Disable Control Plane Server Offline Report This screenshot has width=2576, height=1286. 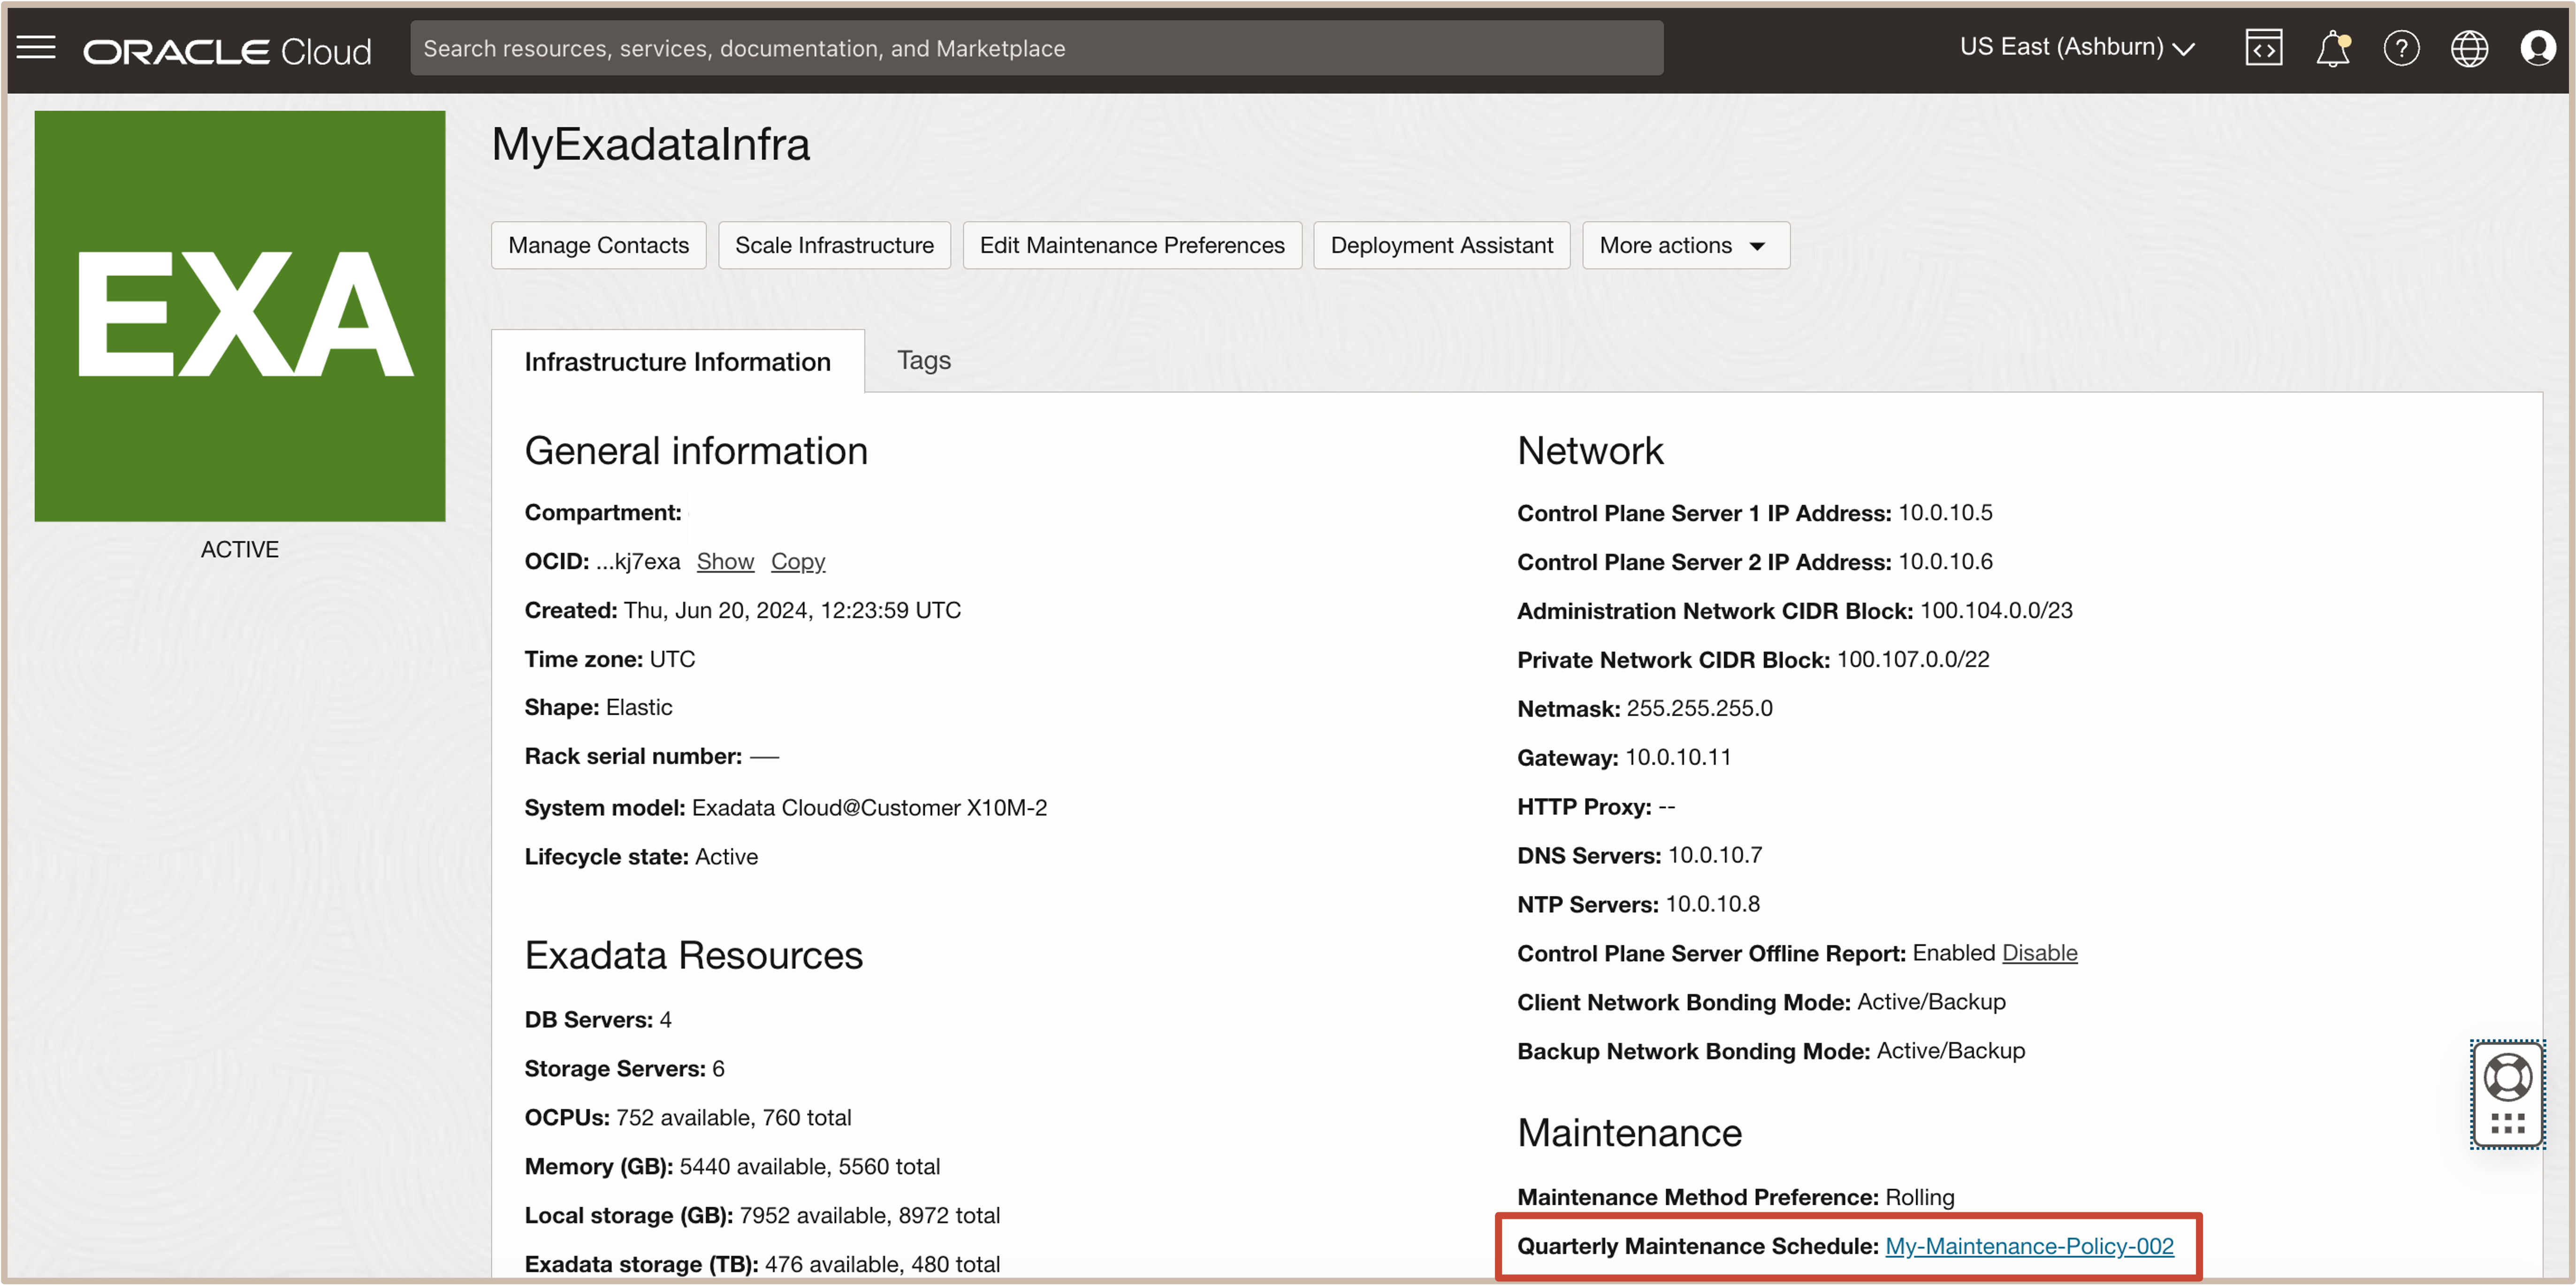(2039, 952)
